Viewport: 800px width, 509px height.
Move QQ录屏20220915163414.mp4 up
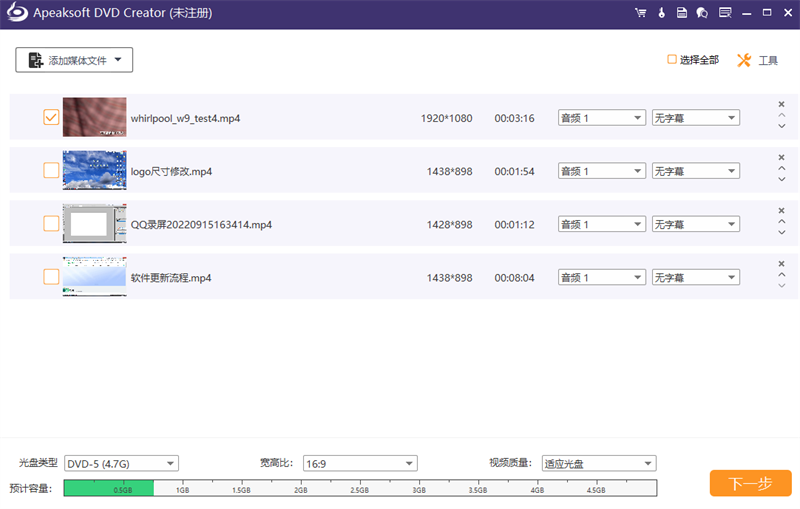tap(781, 221)
